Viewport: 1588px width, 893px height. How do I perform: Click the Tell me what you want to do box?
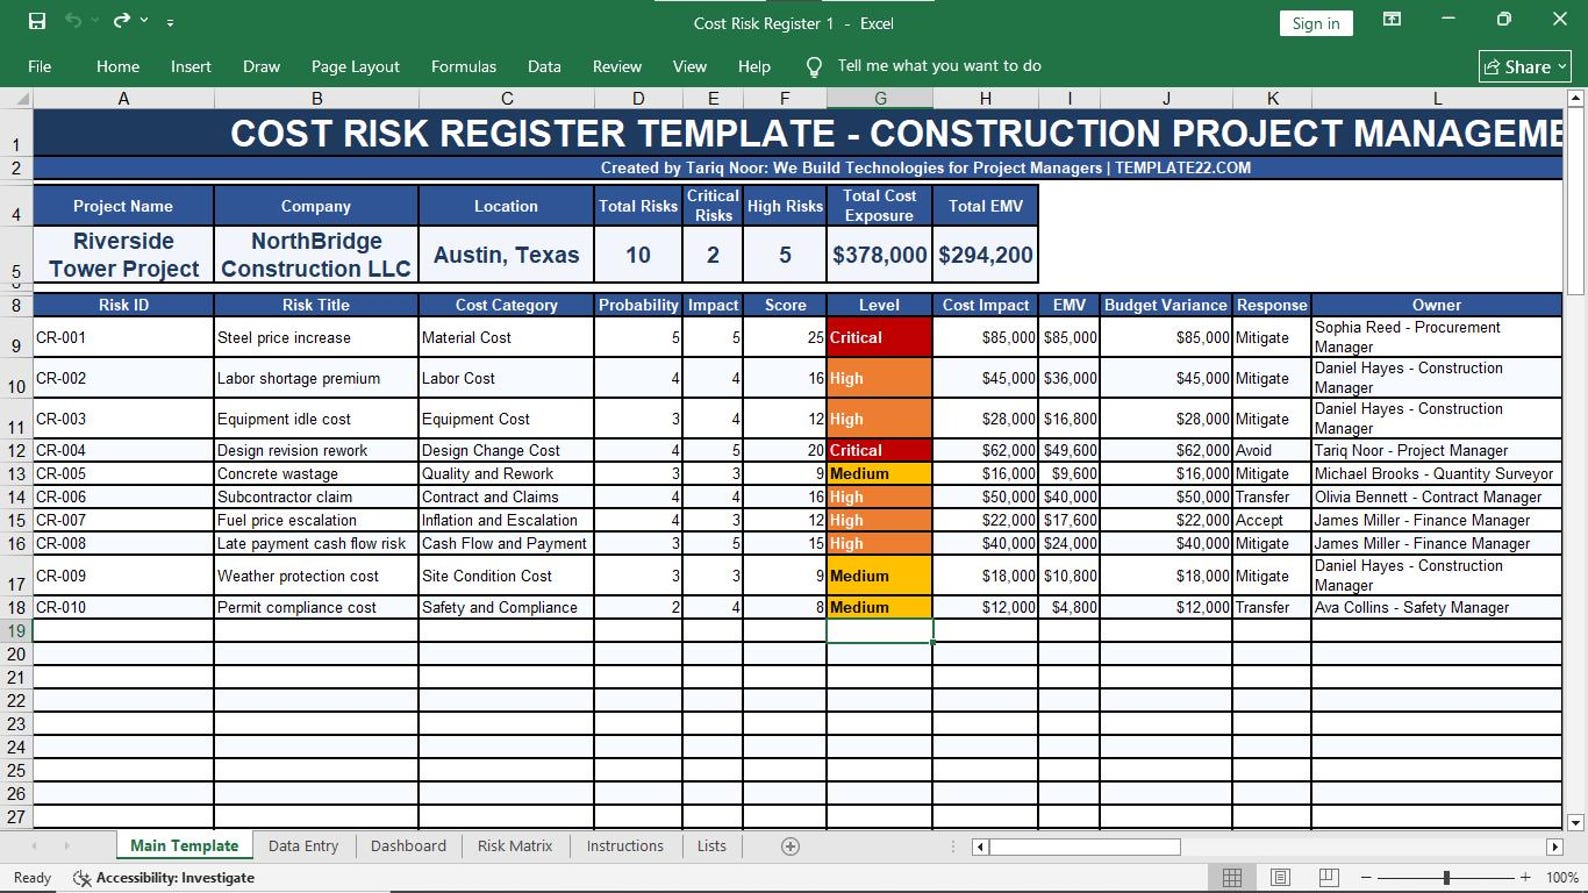939,66
